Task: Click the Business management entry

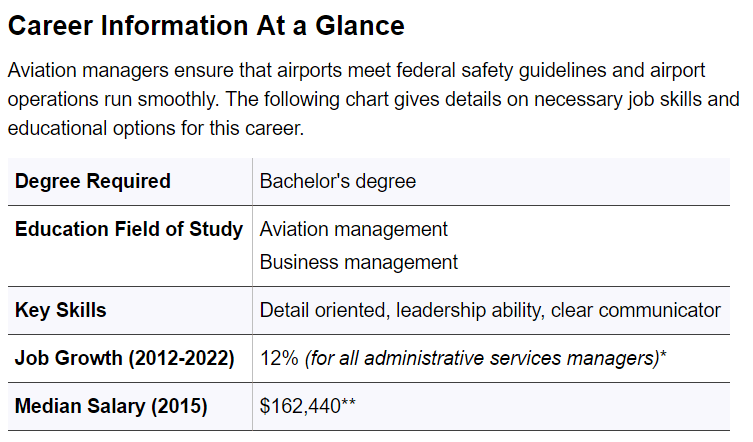Action: pyautogui.click(x=359, y=262)
